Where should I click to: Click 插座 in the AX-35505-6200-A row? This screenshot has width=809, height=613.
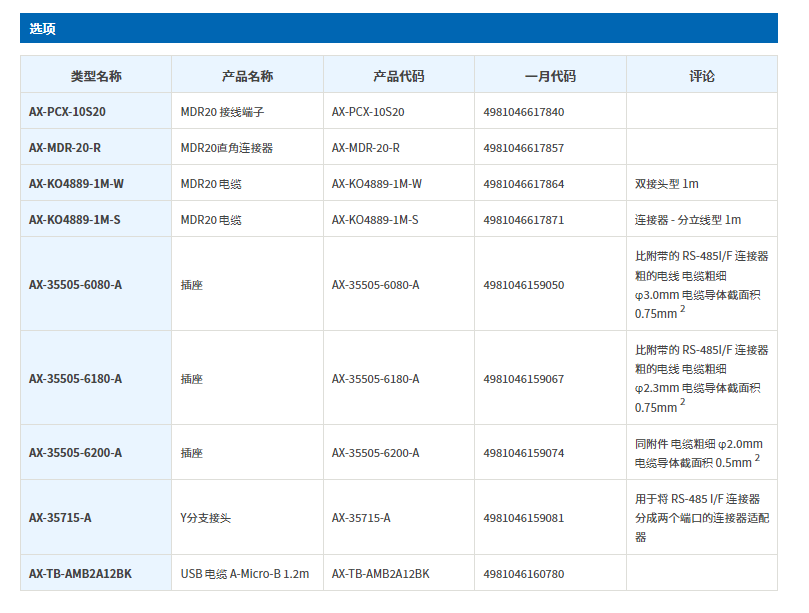click(191, 453)
